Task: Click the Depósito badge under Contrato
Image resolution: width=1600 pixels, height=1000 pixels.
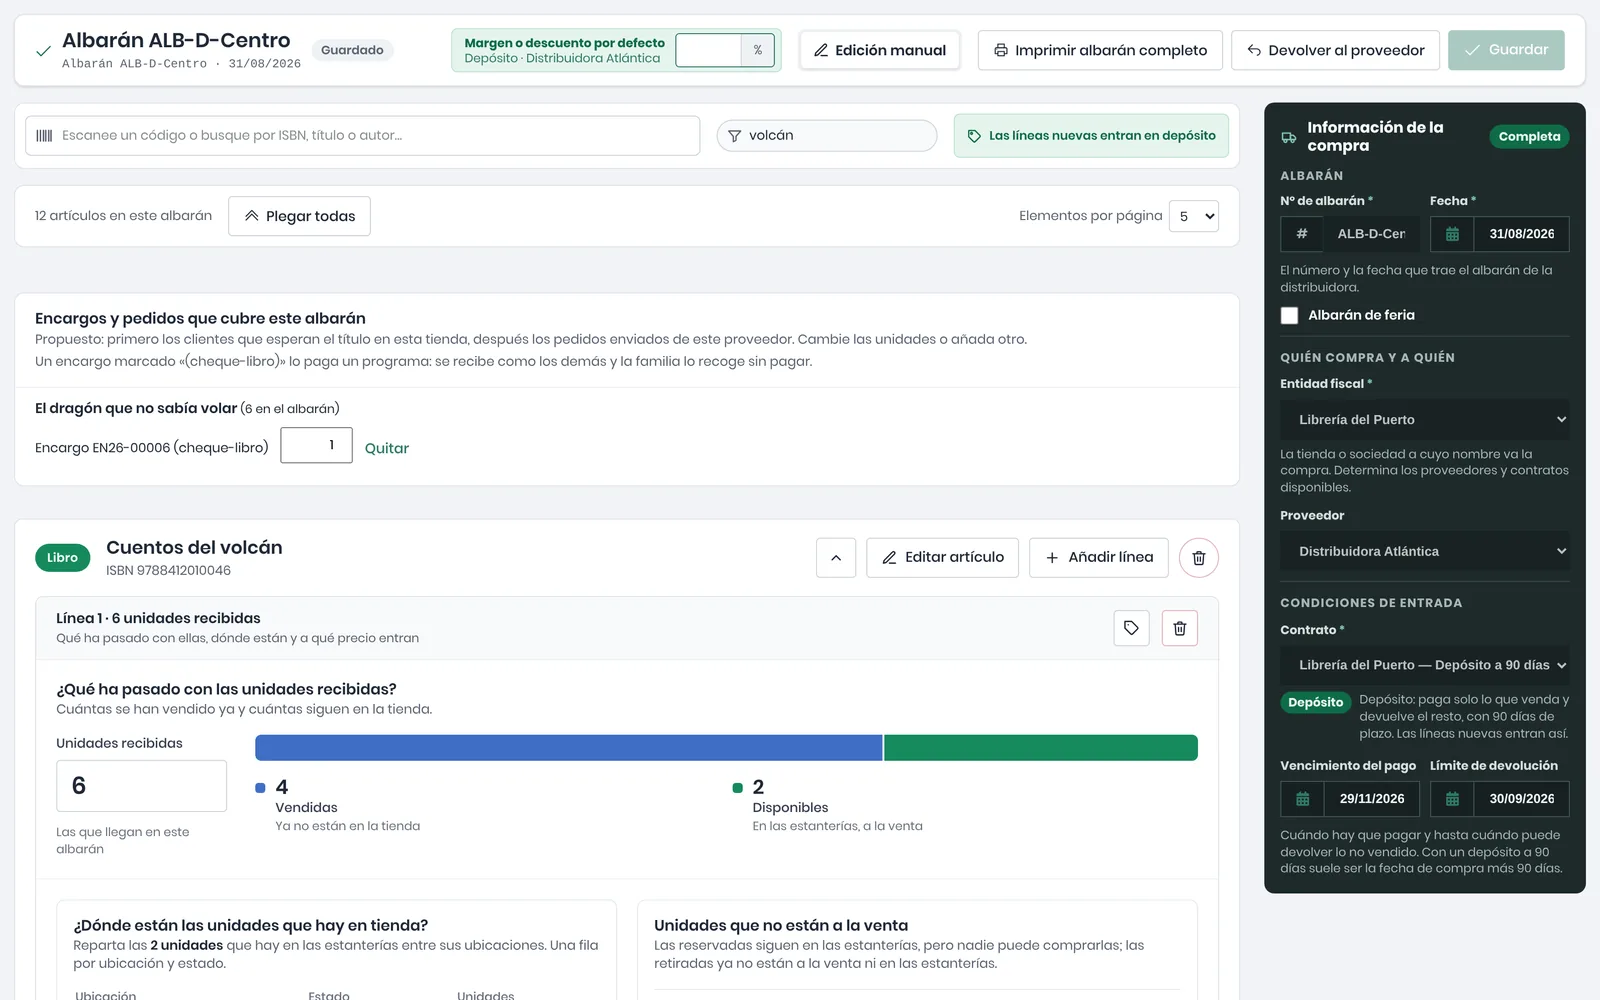Action: click(x=1315, y=703)
